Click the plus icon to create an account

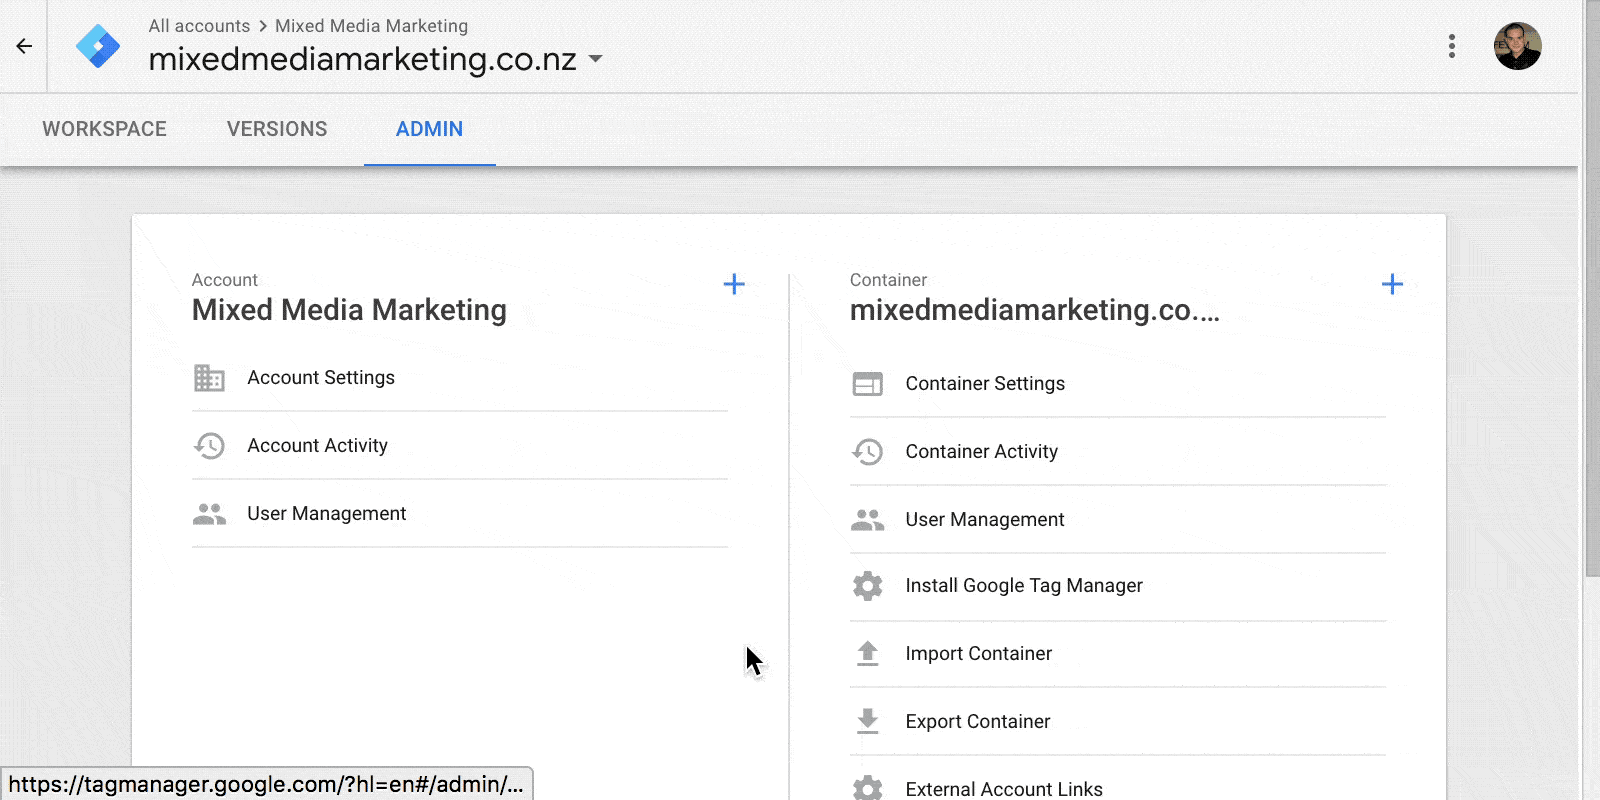(734, 284)
